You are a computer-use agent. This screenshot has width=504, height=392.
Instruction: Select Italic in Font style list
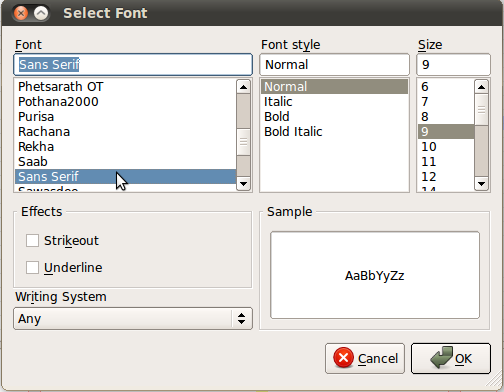click(x=278, y=102)
